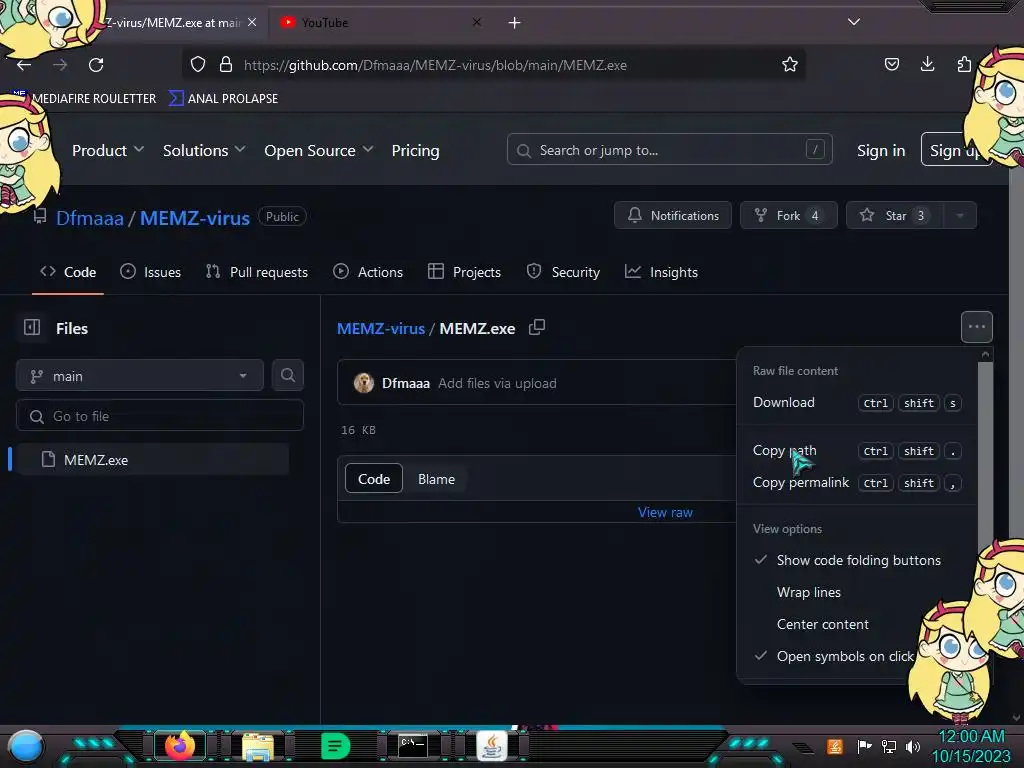Image resolution: width=1024 pixels, height=768 pixels.
Task: Select MEMZ.exe in the file tree
Action: point(153,460)
